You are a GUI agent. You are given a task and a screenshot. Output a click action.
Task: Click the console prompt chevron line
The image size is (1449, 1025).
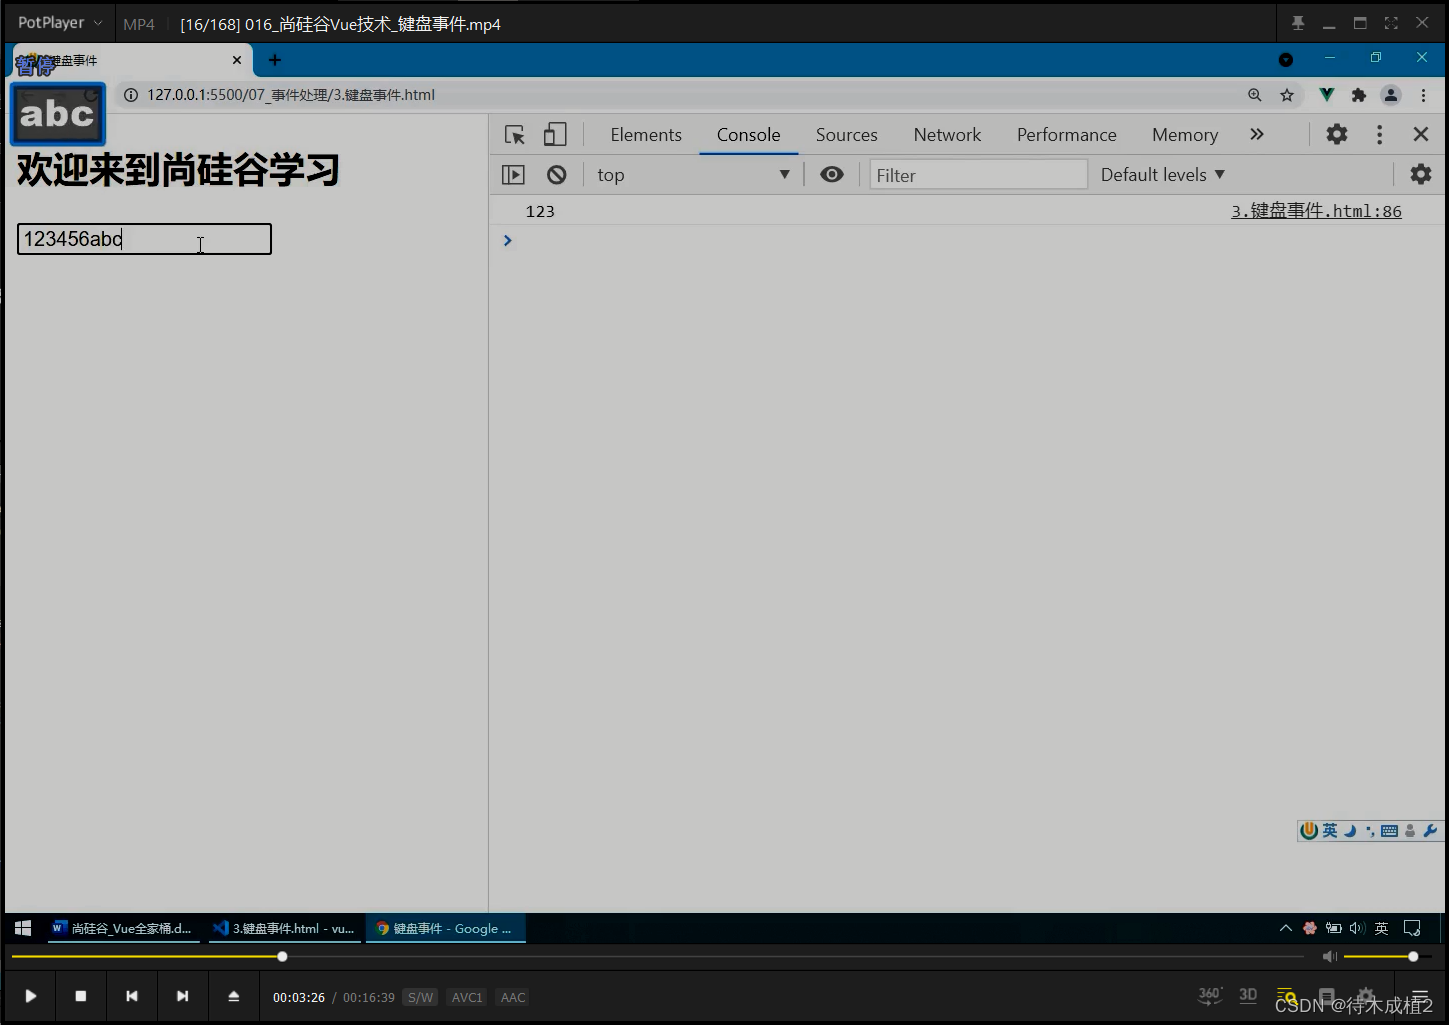pyautogui.click(x=507, y=240)
